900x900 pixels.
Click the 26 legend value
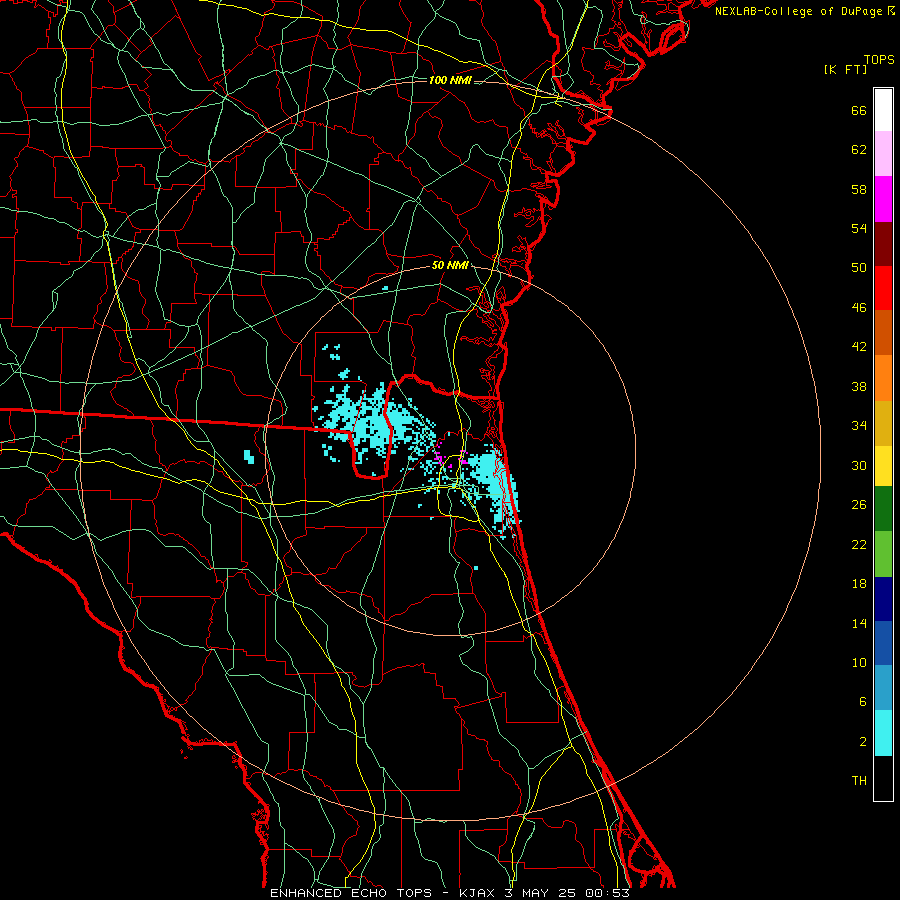click(x=859, y=505)
